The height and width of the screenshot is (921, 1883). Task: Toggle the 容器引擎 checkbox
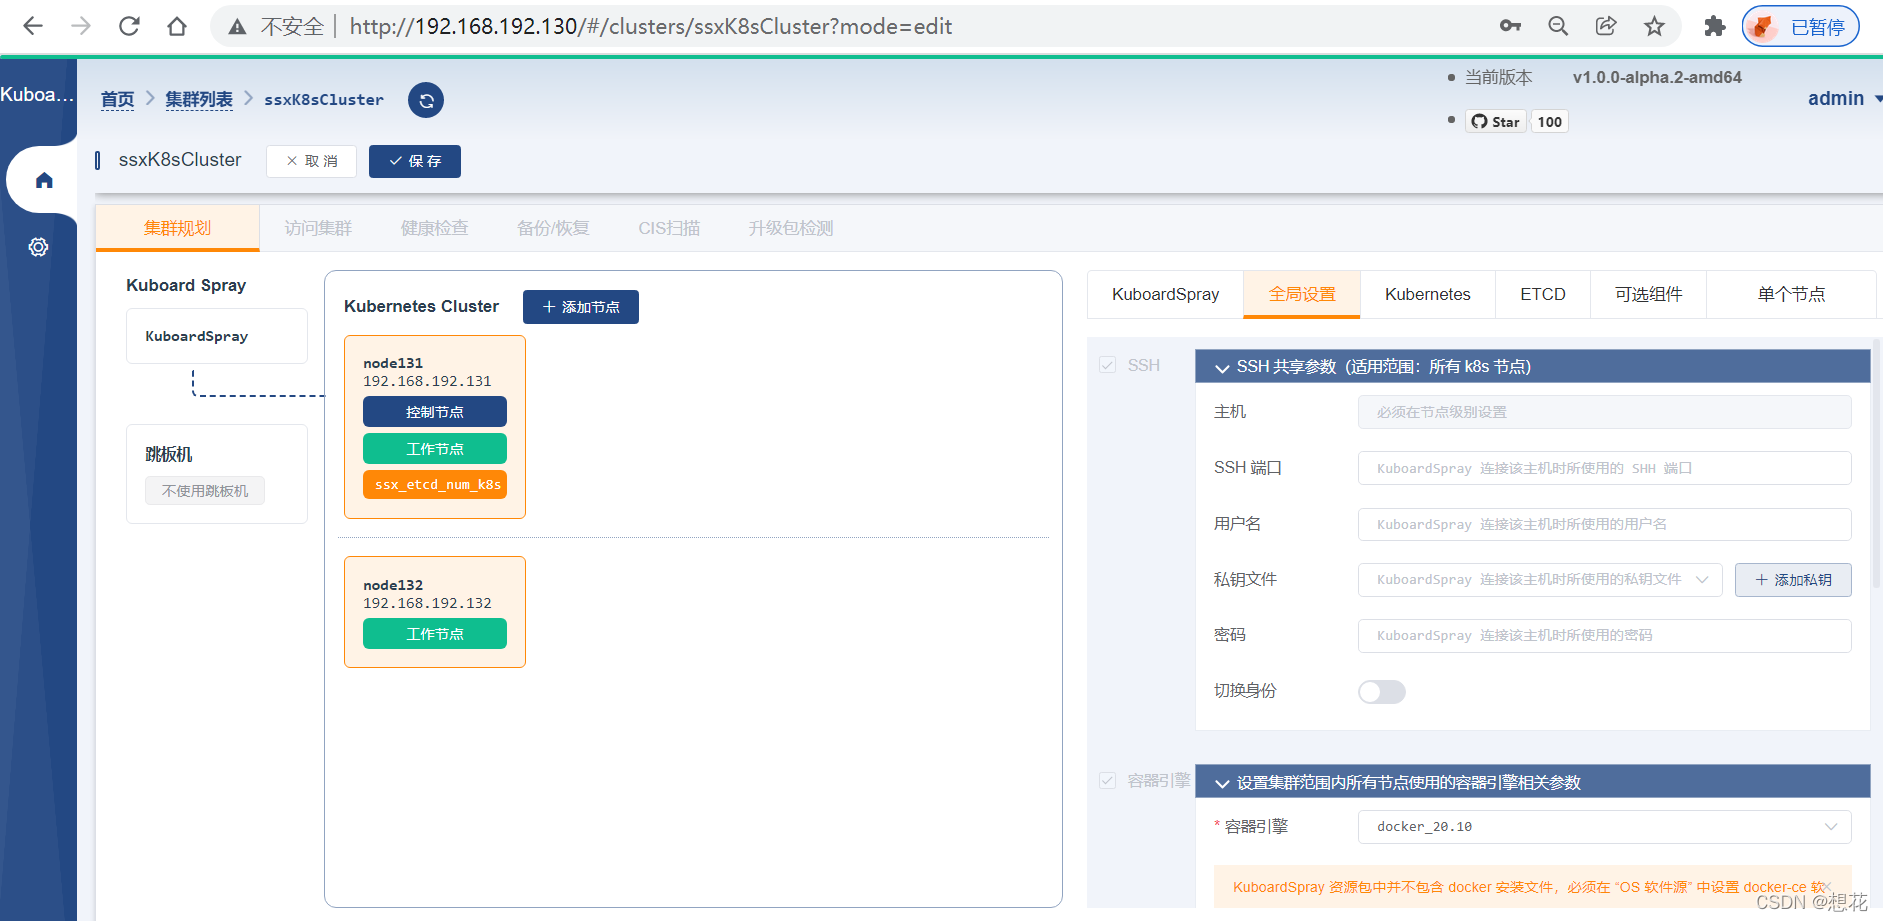pos(1107,781)
